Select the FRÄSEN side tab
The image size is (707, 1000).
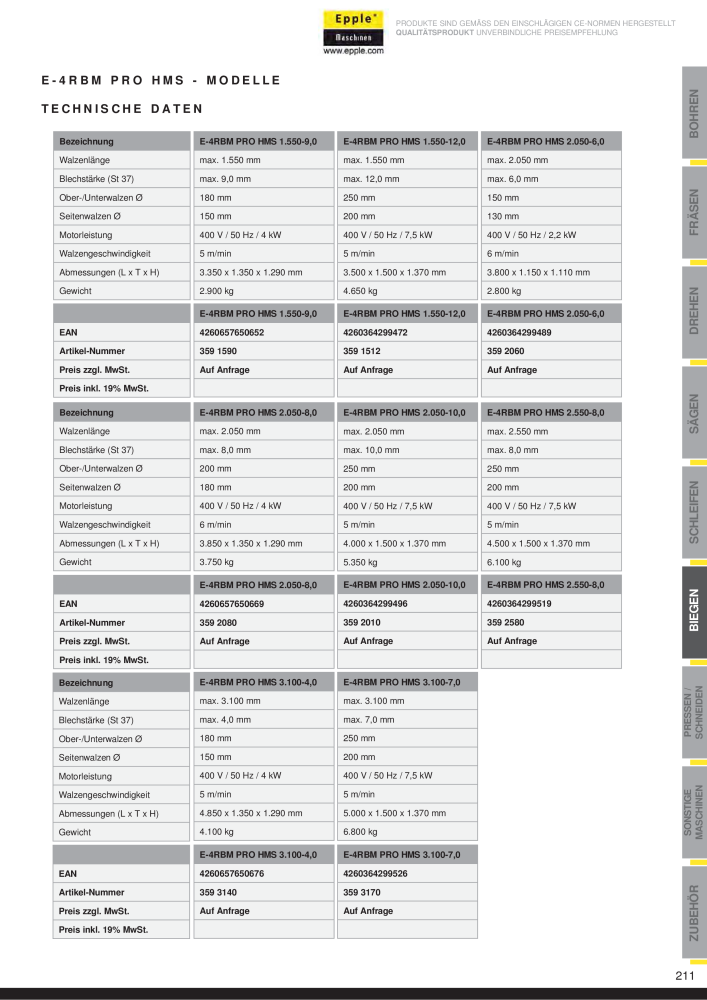tap(694, 212)
